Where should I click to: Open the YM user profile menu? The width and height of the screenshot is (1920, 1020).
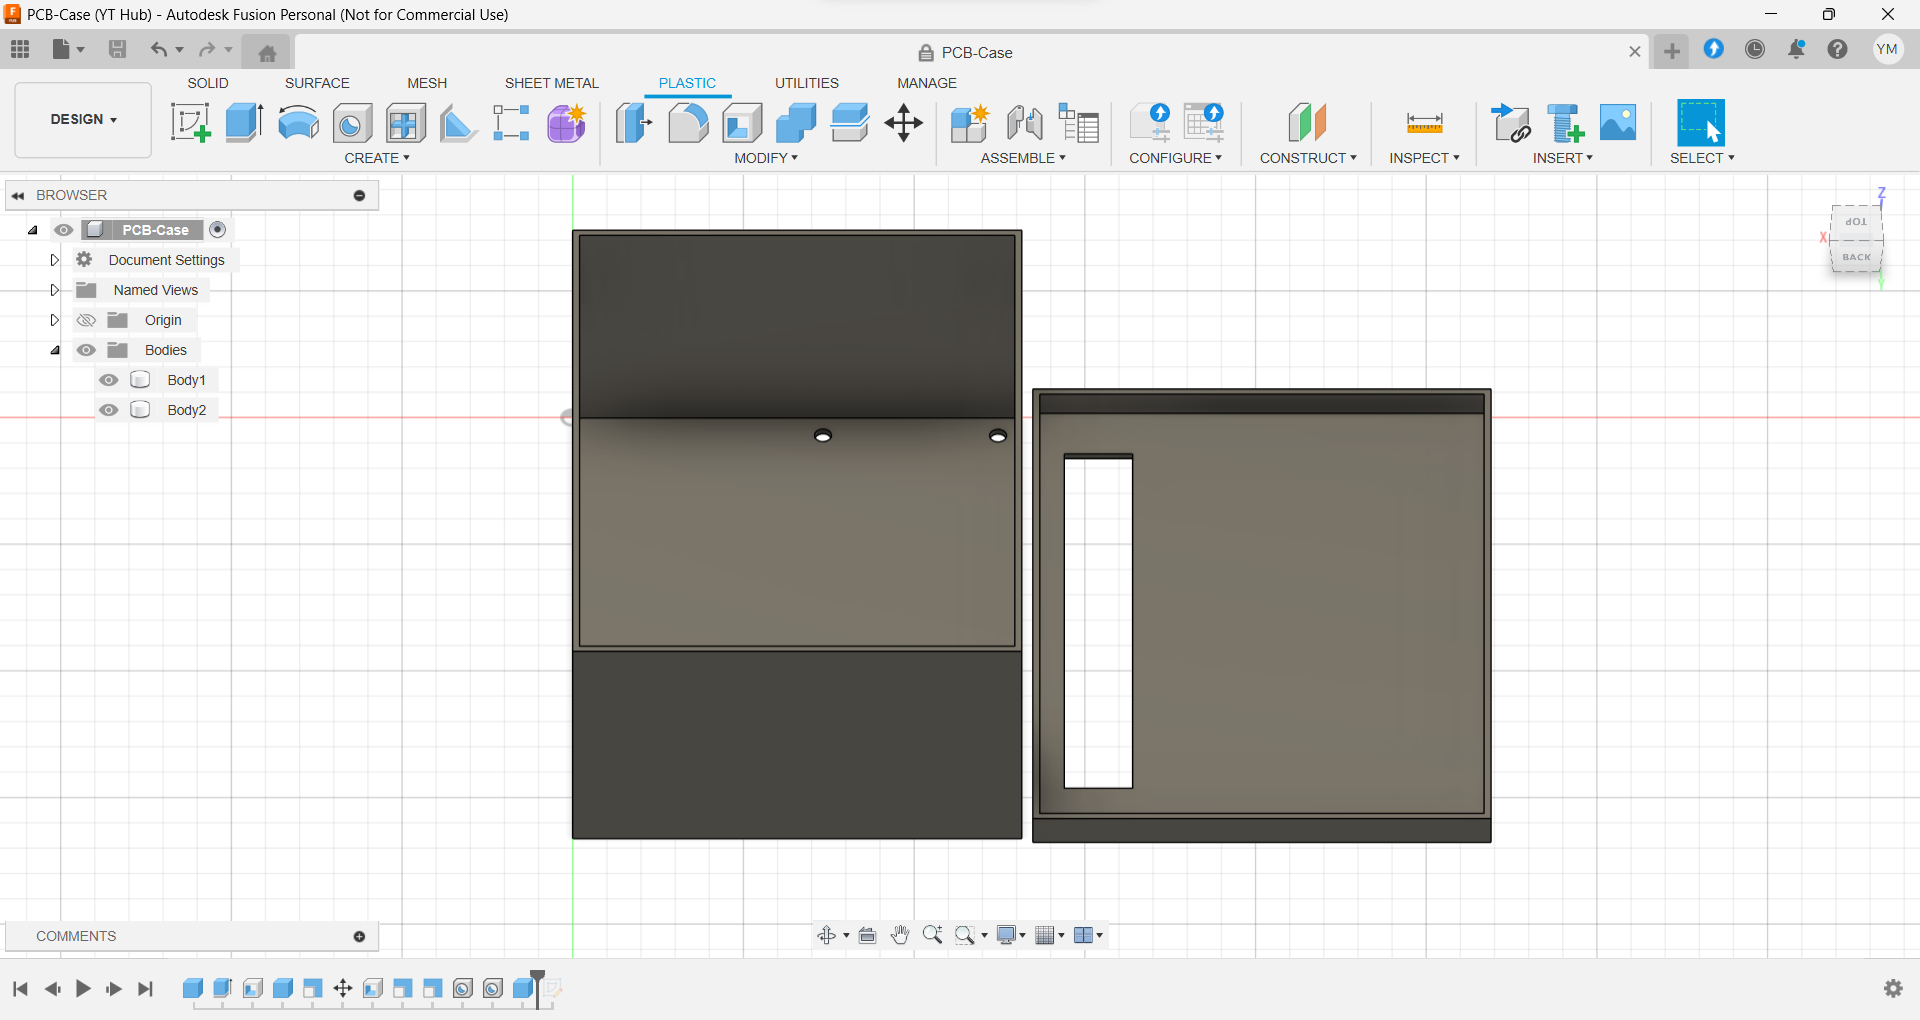[1887, 49]
